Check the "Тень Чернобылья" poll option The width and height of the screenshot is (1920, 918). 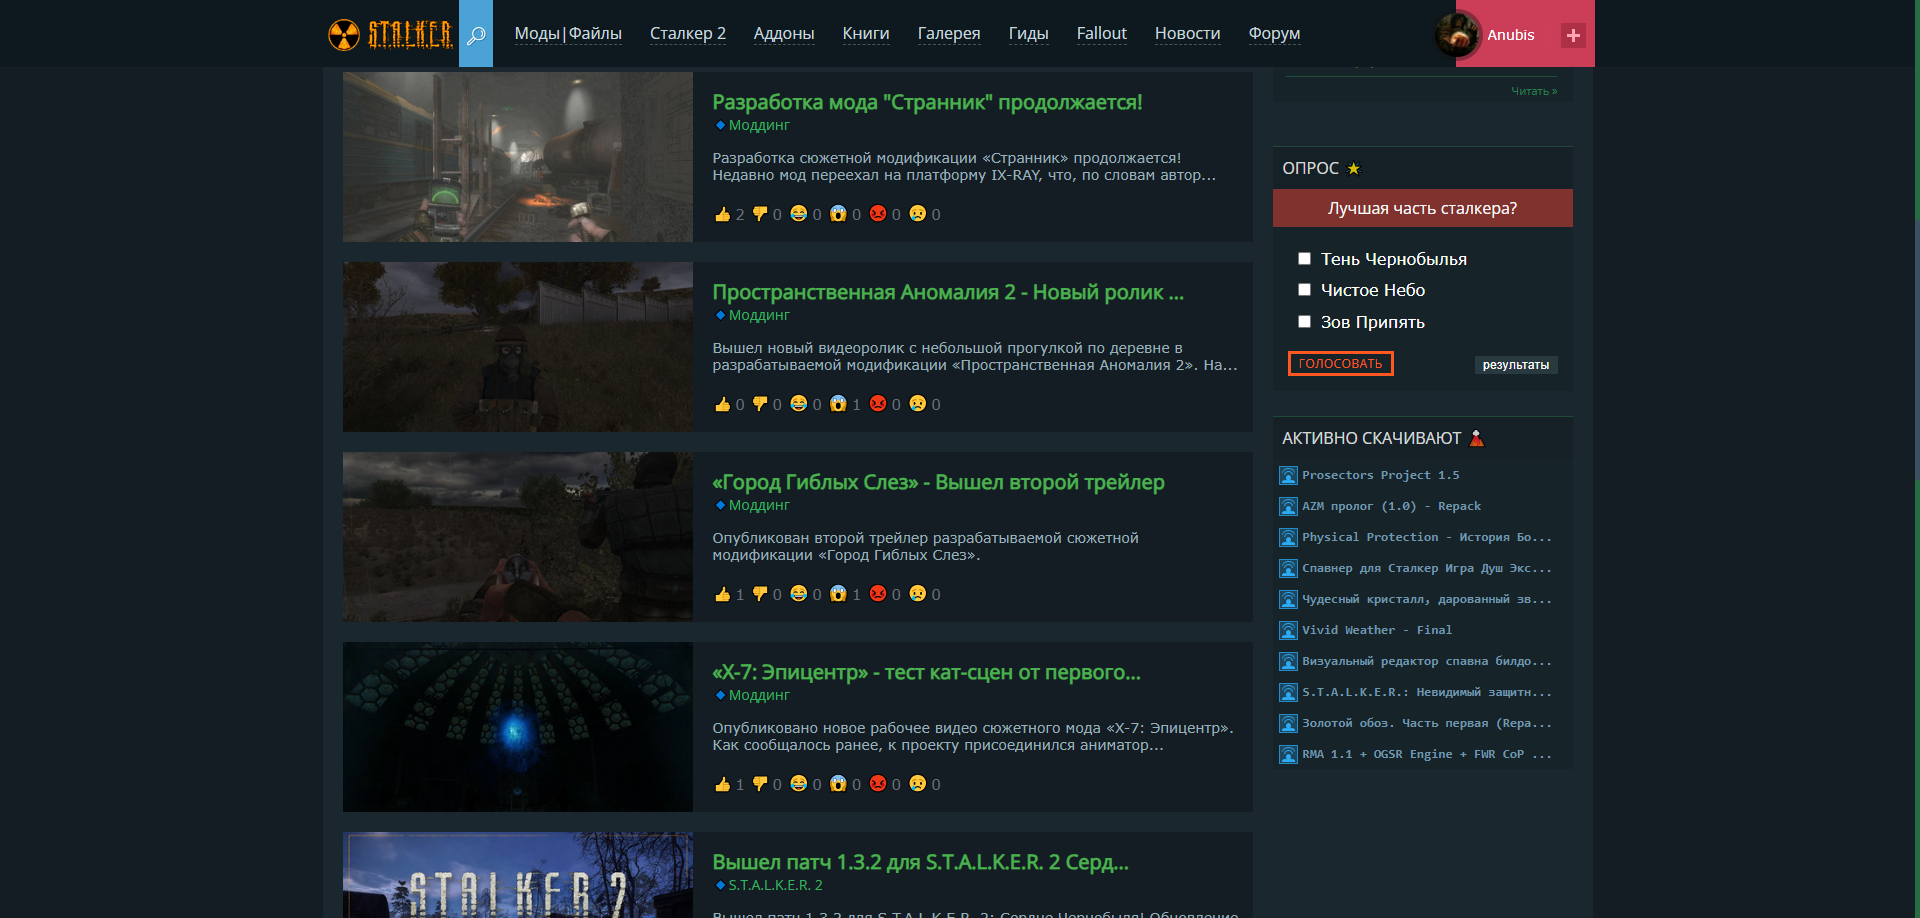click(1304, 259)
